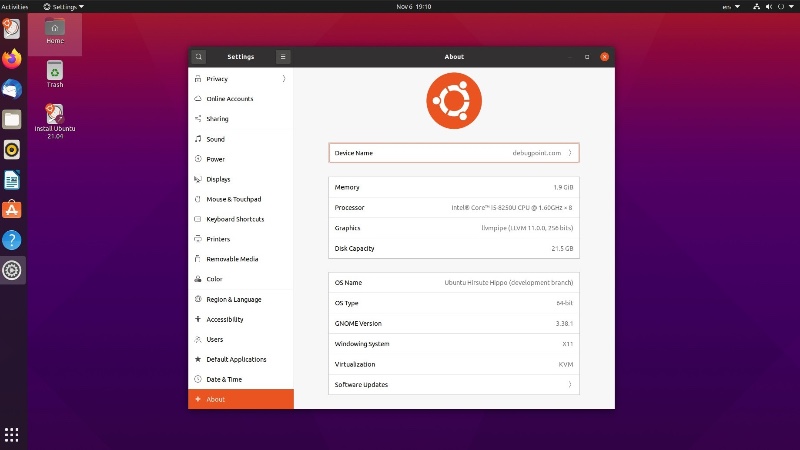The height and width of the screenshot is (450, 800).
Task: Open the Install Ubuntu 21.04 desktop icon
Action: tap(55, 118)
